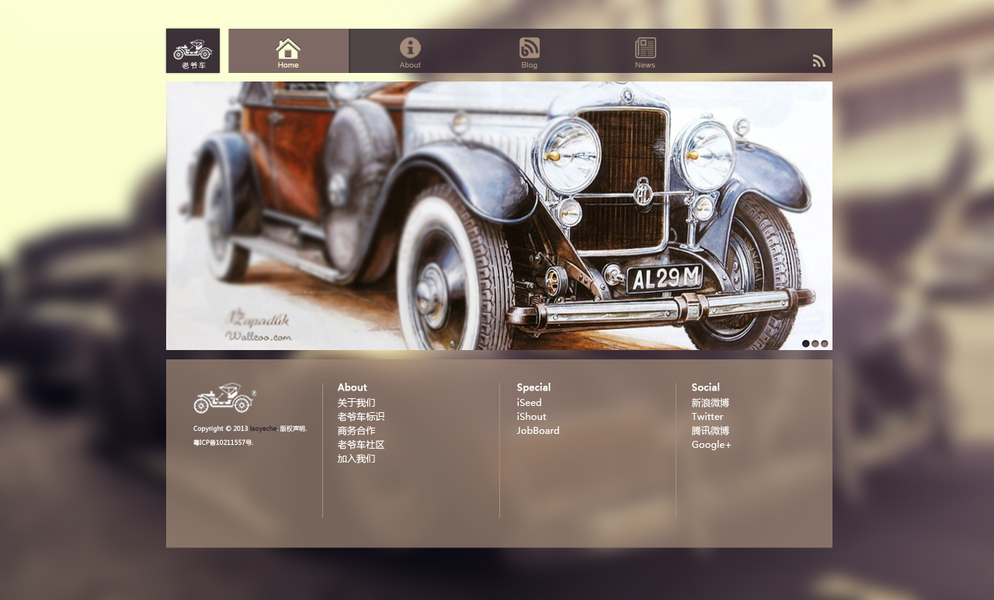994x600 pixels.
Task: Open the iSeed link under Special
Action: pos(529,403)
